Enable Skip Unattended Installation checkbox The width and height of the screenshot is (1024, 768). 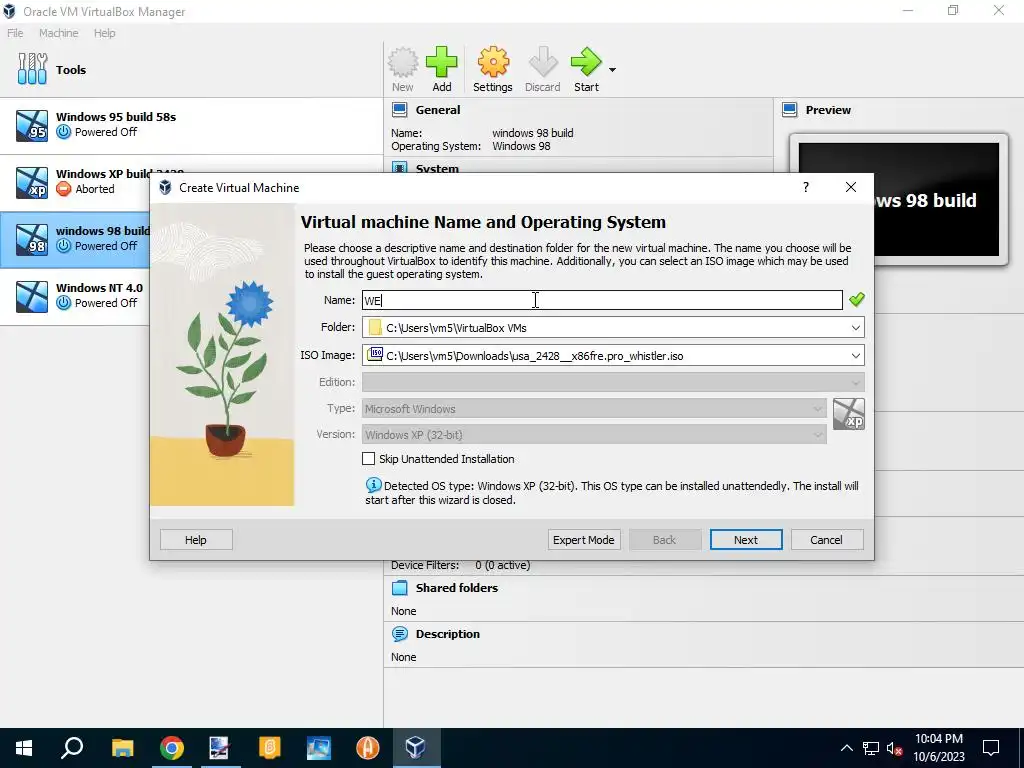368,459
